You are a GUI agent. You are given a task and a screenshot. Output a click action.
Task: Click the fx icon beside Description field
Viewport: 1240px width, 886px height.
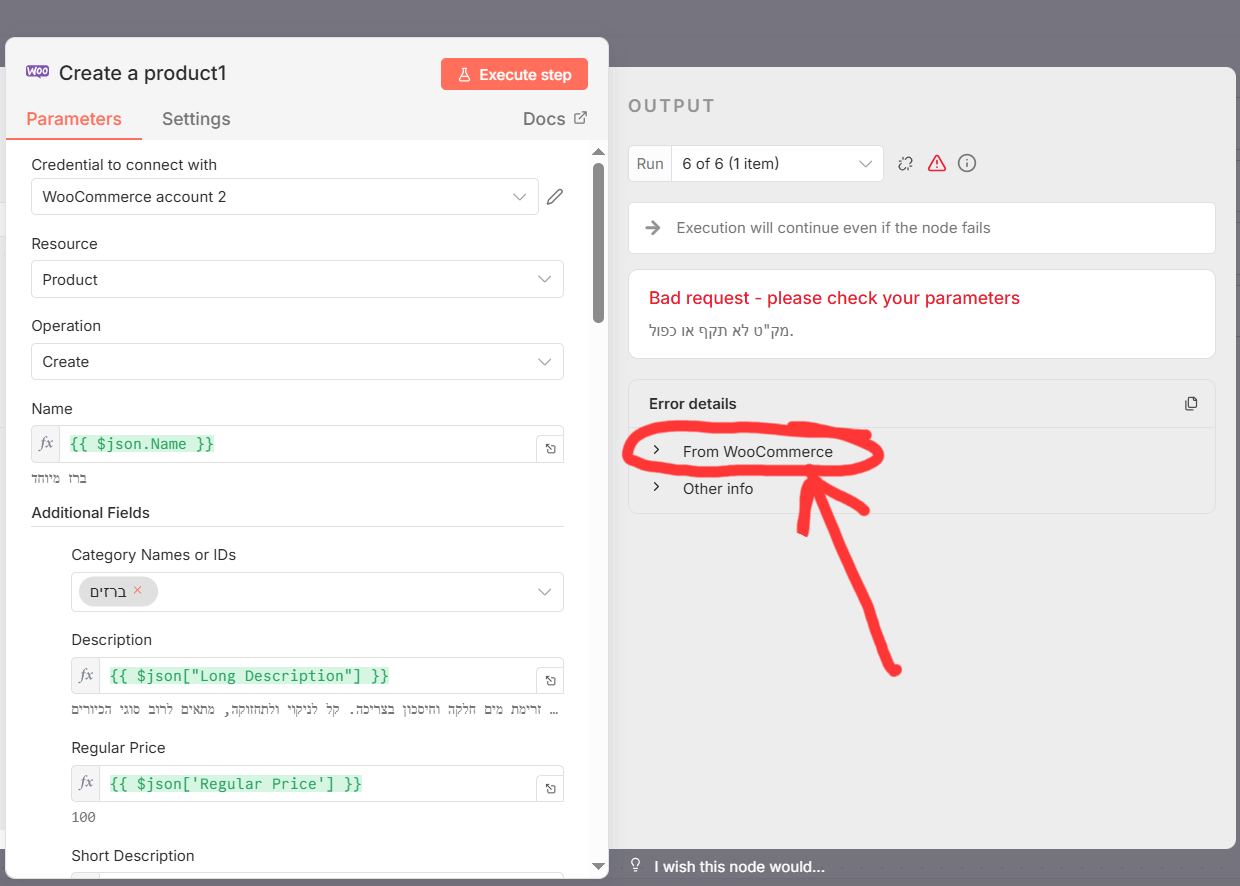[86, 676]
